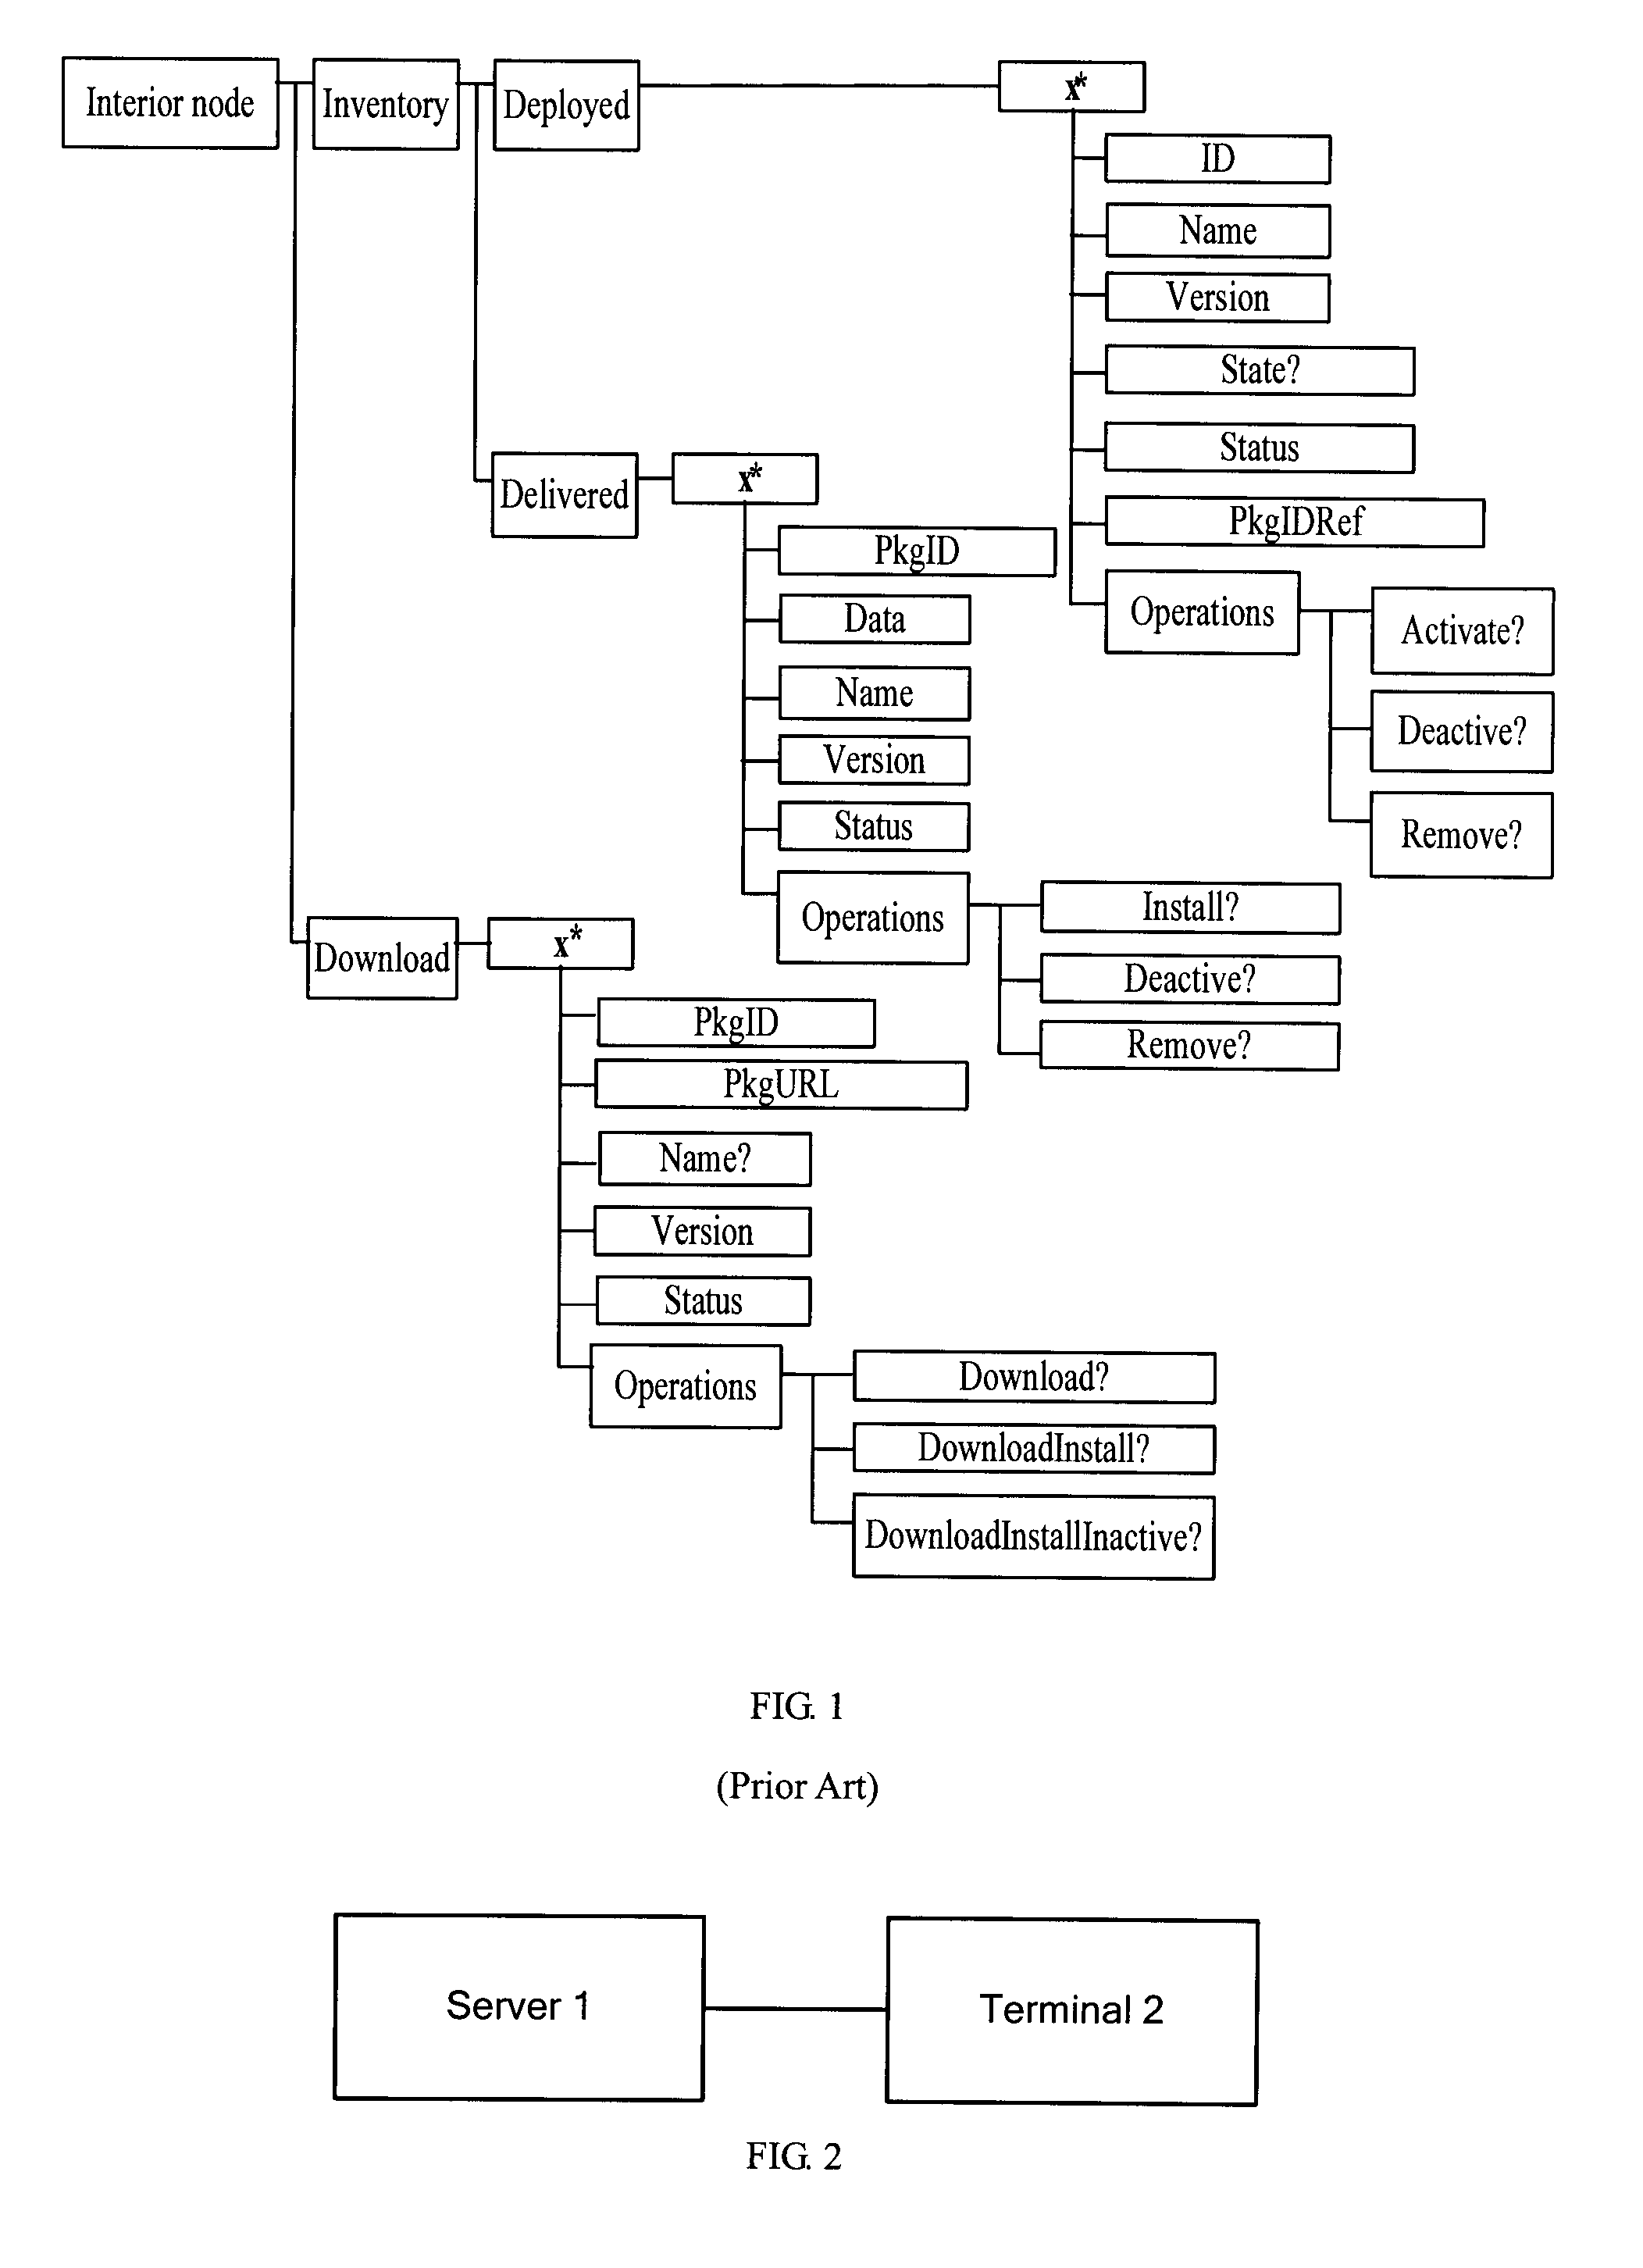This screenshot has width=1643, height=2268.
Task: Click the Activate operation button
Action: (1470, 609)
